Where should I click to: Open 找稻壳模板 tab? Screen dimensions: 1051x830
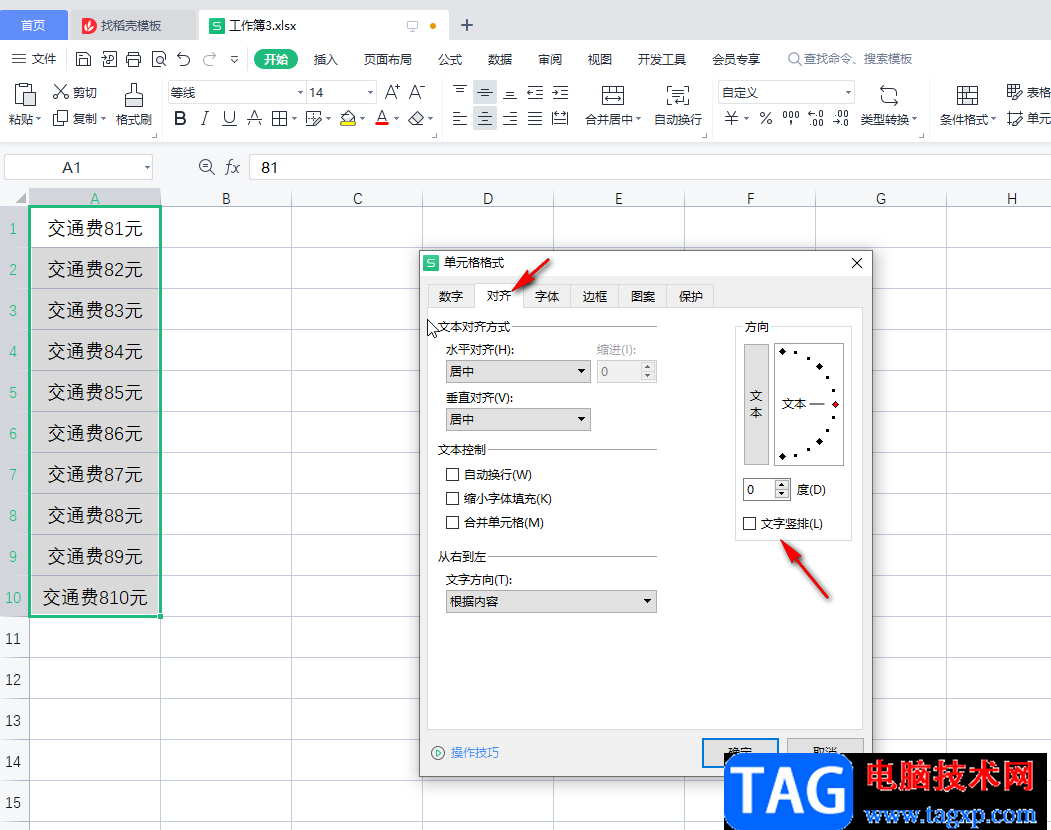tap(131, 25)
